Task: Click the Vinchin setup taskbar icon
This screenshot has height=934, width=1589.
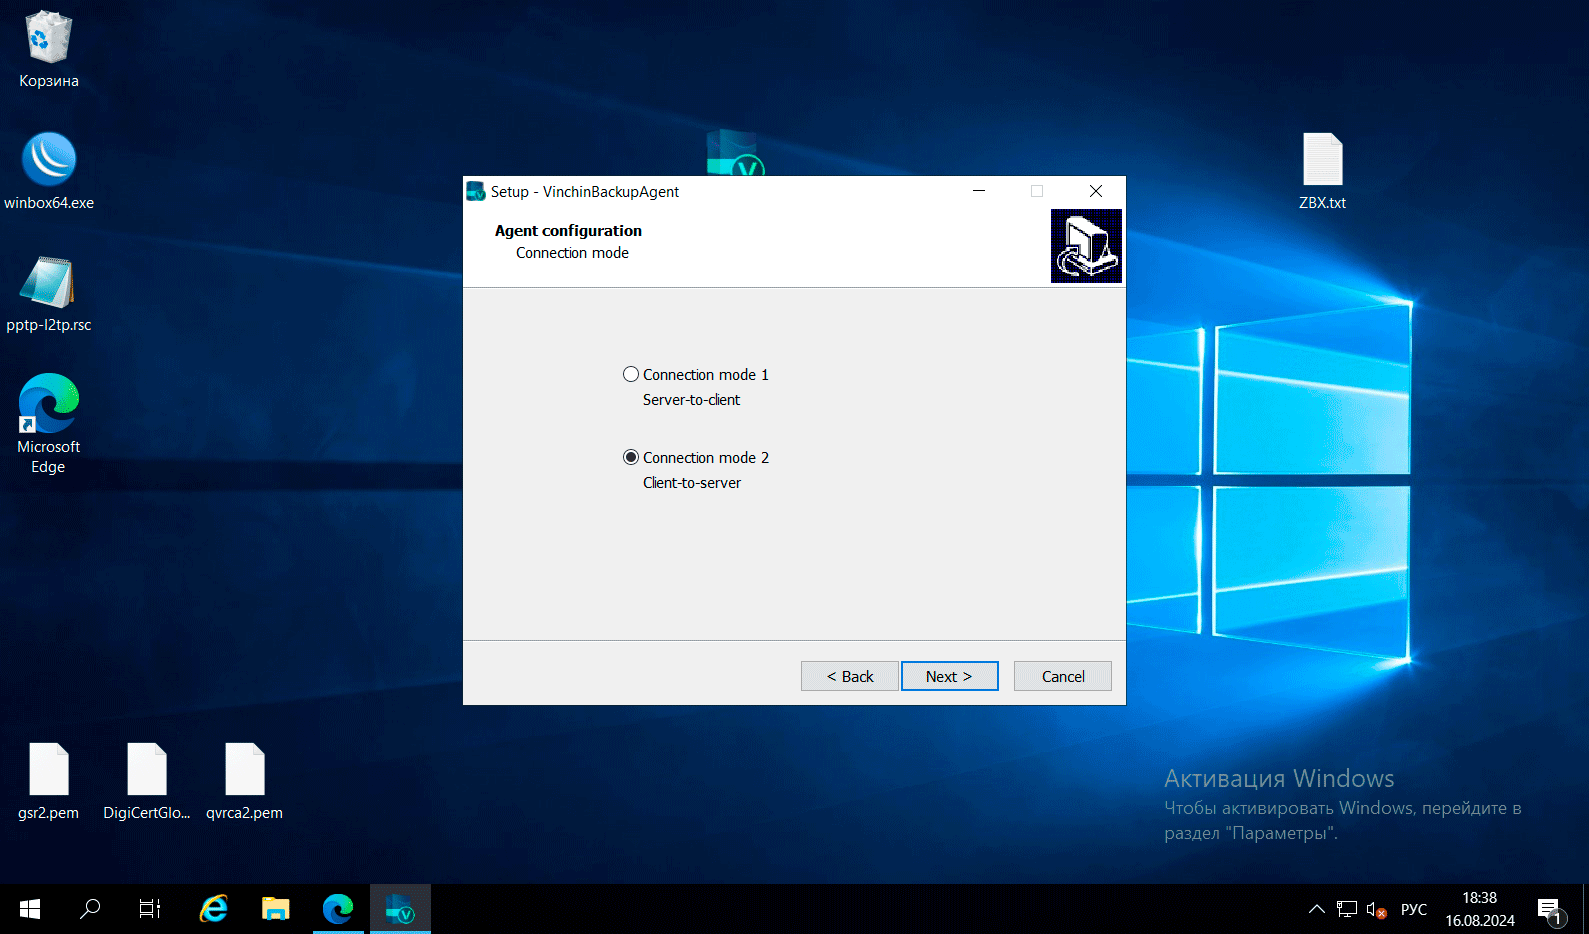Action: [400, 909]
